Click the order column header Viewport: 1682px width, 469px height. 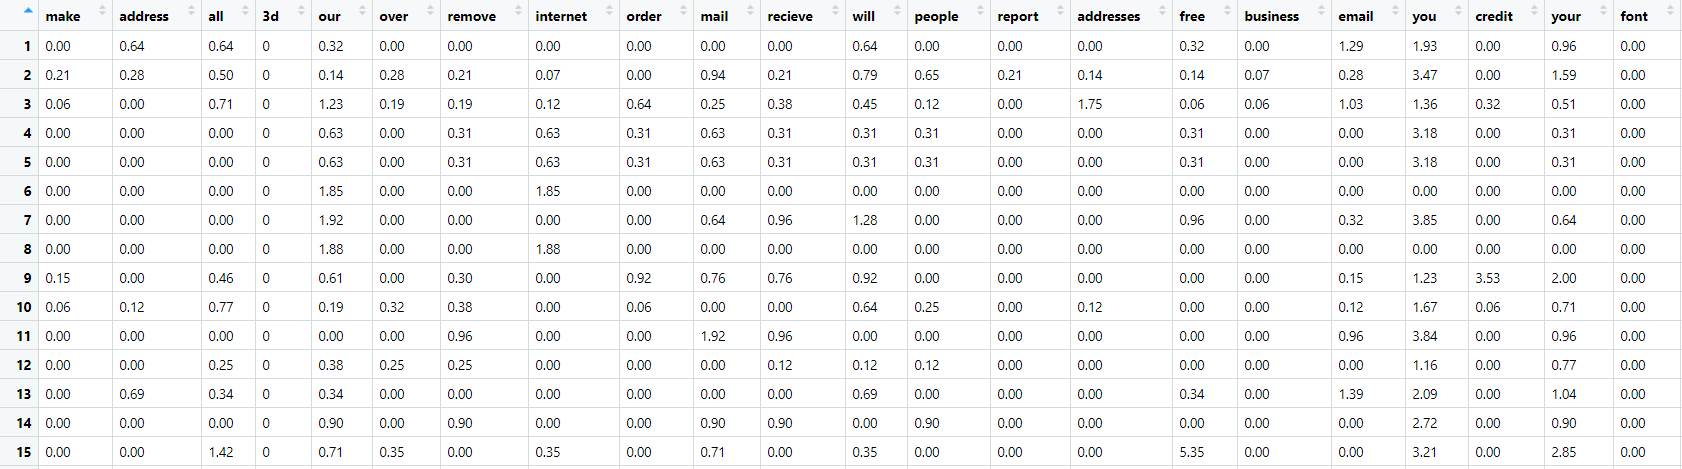(x=644, y=16)
